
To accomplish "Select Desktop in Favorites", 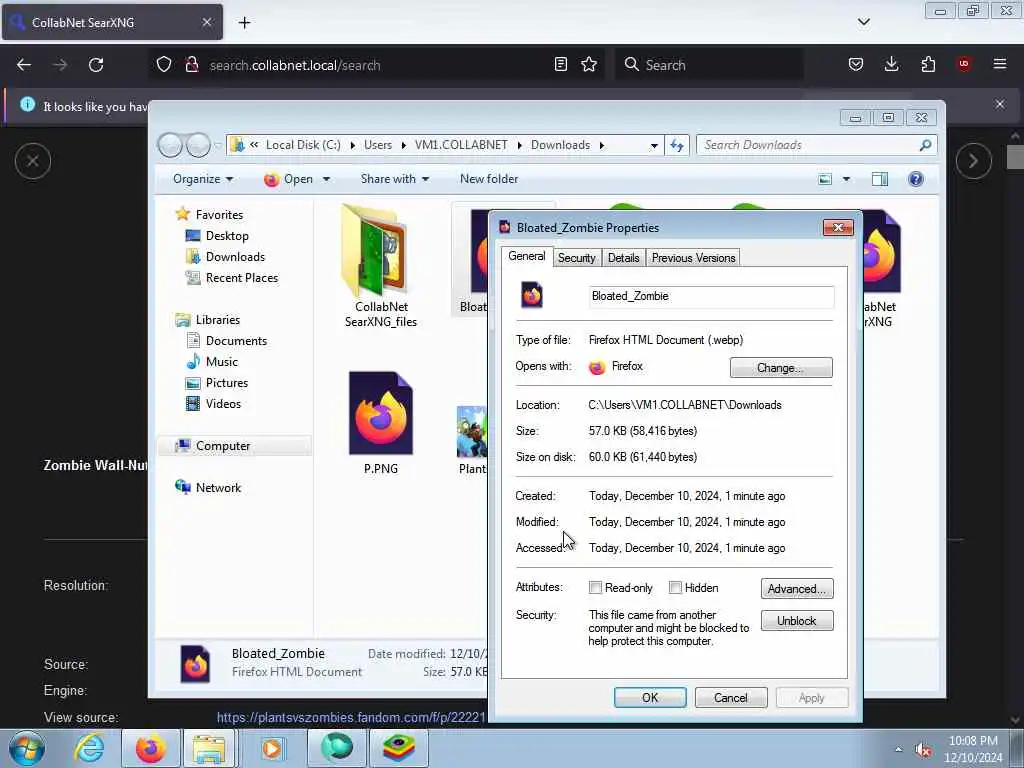I will click(227, 236).
